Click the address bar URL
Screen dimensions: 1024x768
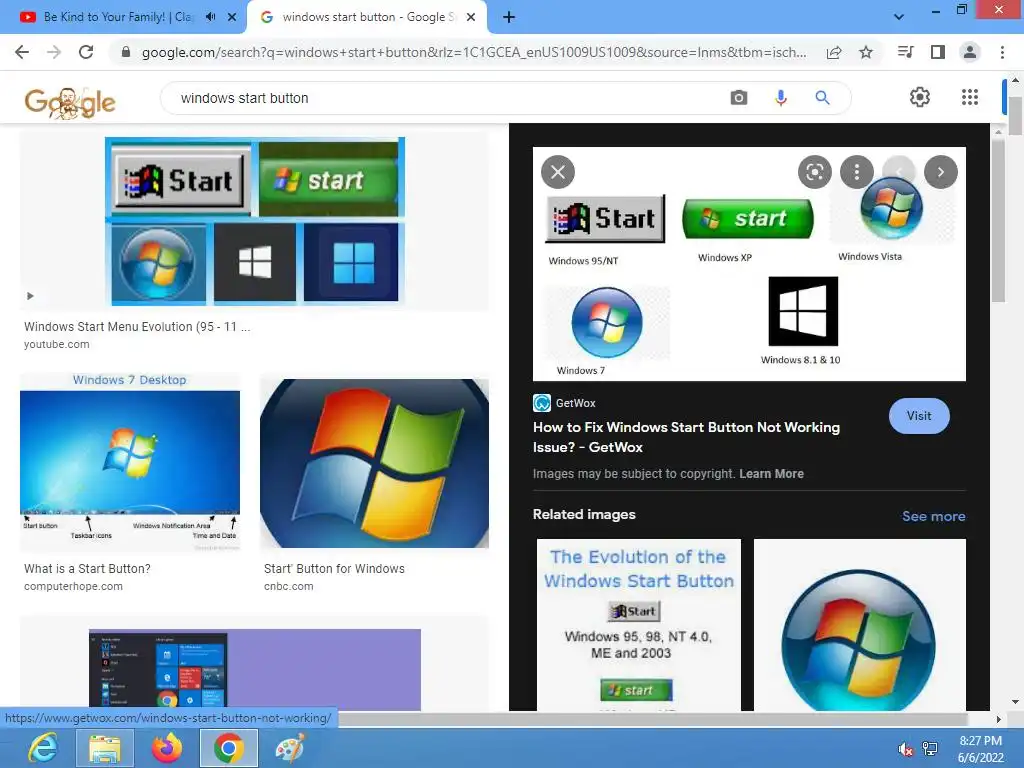point(473,52)
